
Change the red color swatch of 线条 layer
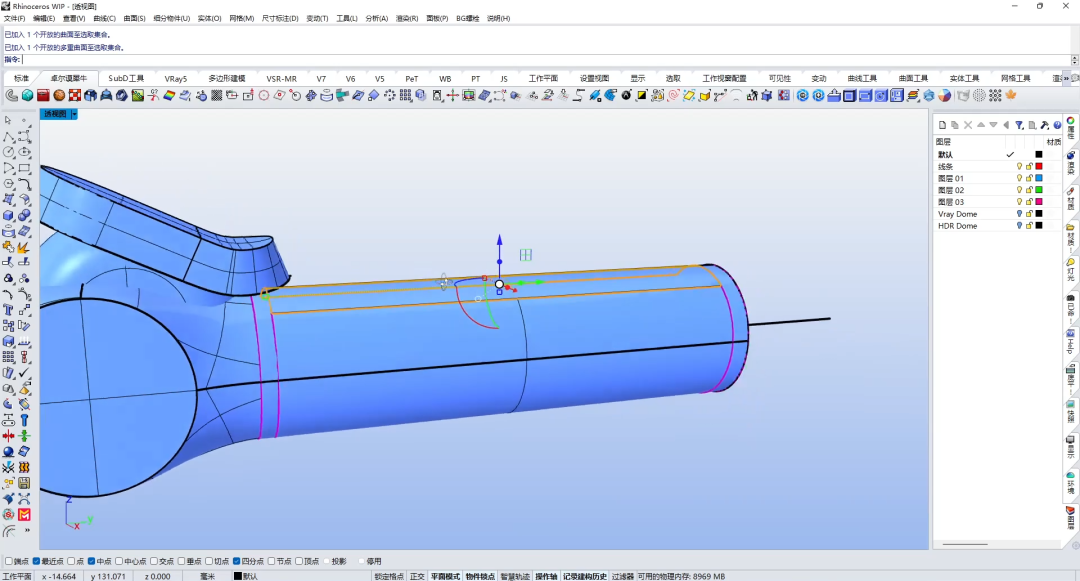[1039, 167]
